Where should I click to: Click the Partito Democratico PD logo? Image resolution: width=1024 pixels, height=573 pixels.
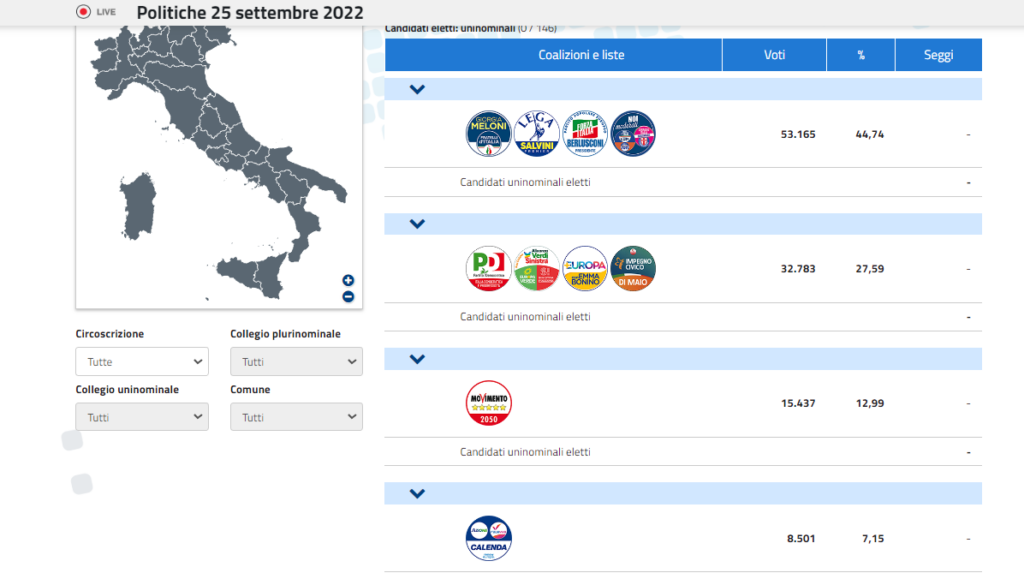click(488, 269)
